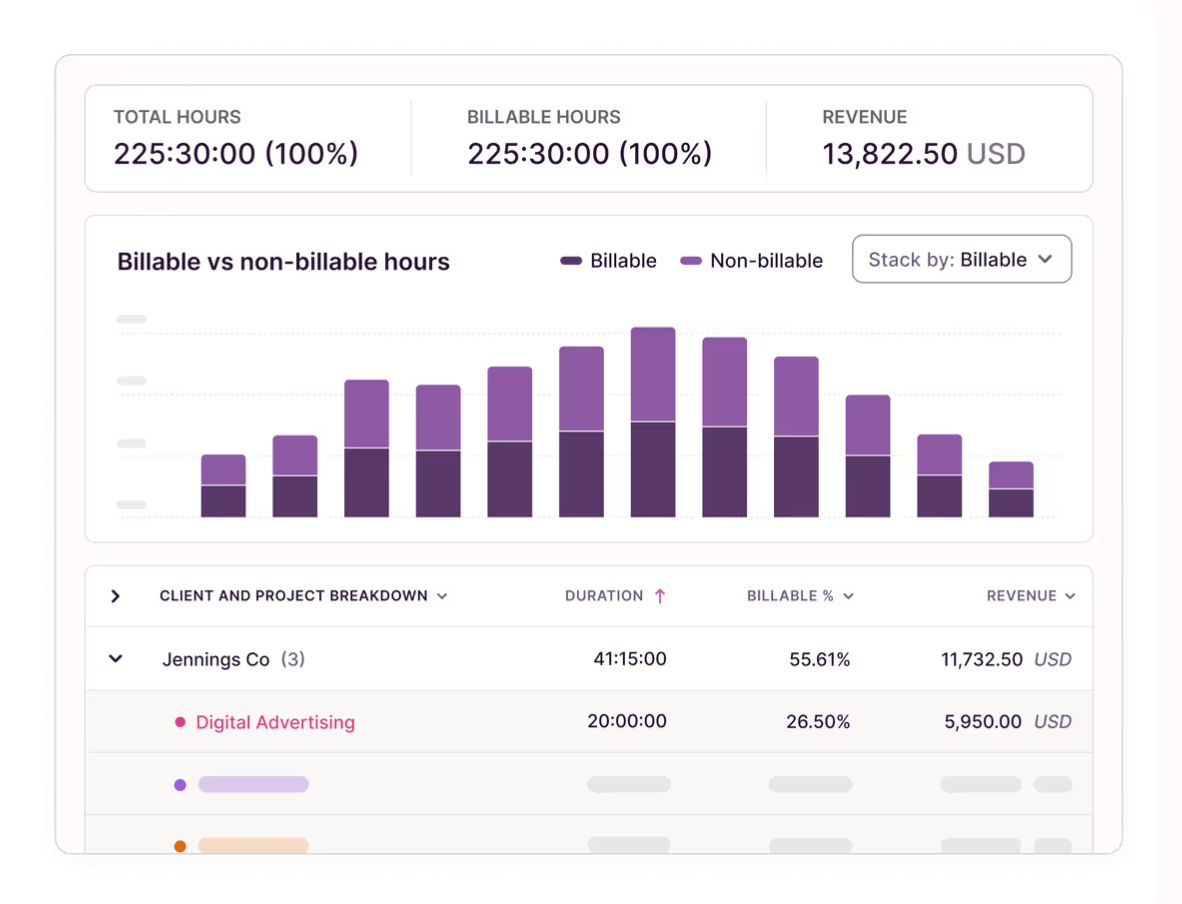Sort table by the Duration column
Image resolution: width=1182 pixels, height=904 pixels.
click(604, 596)
